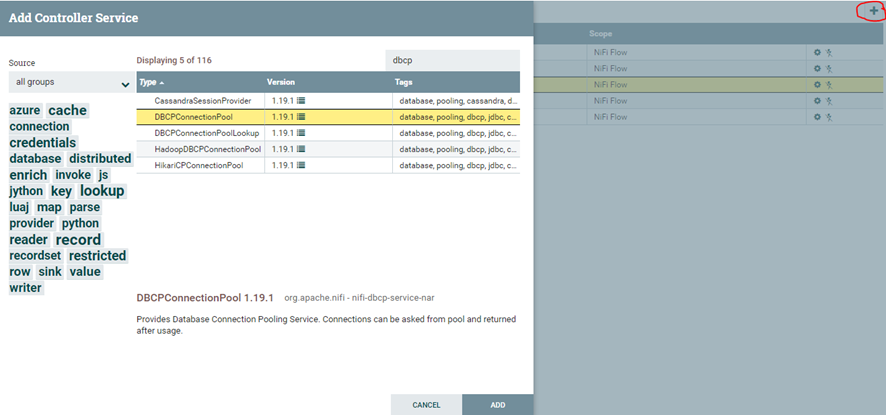Filter by the map tag

[x=49, y=207]
